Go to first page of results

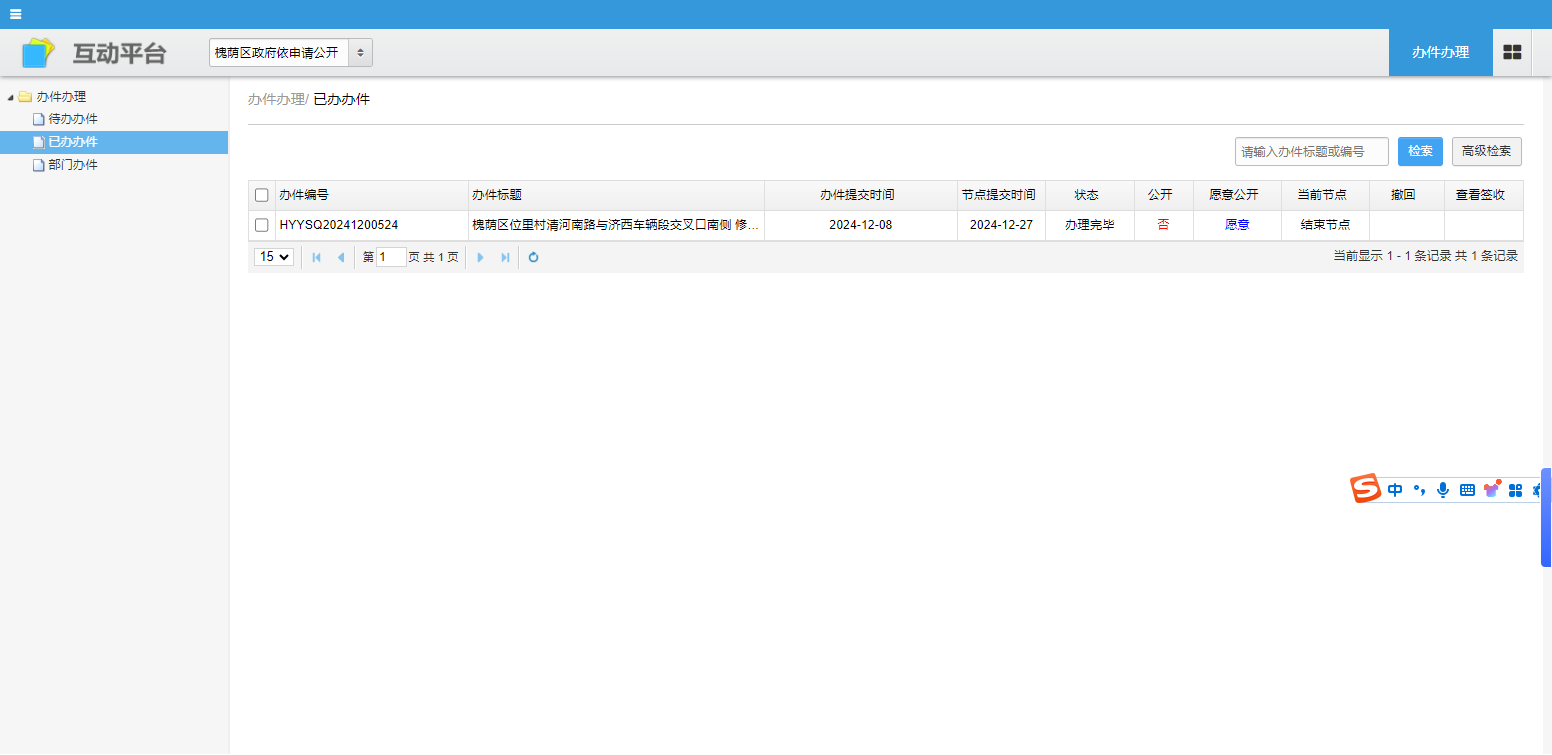tap(317, 257)
